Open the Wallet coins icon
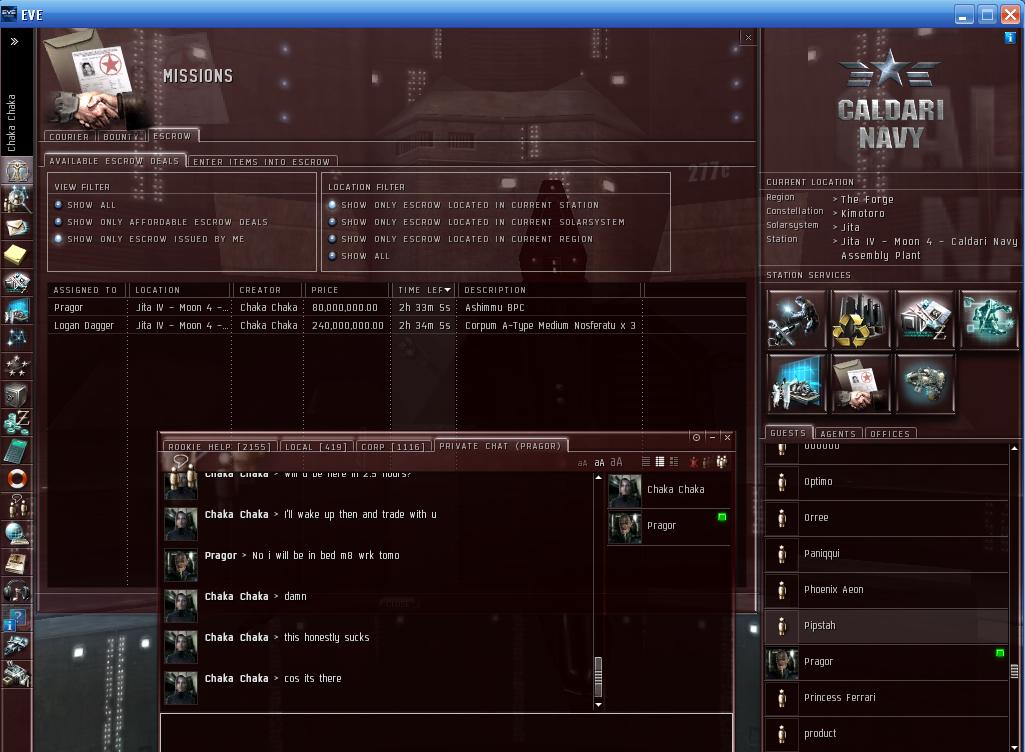This screenshot has height=752, width=1025. [17, 423]
